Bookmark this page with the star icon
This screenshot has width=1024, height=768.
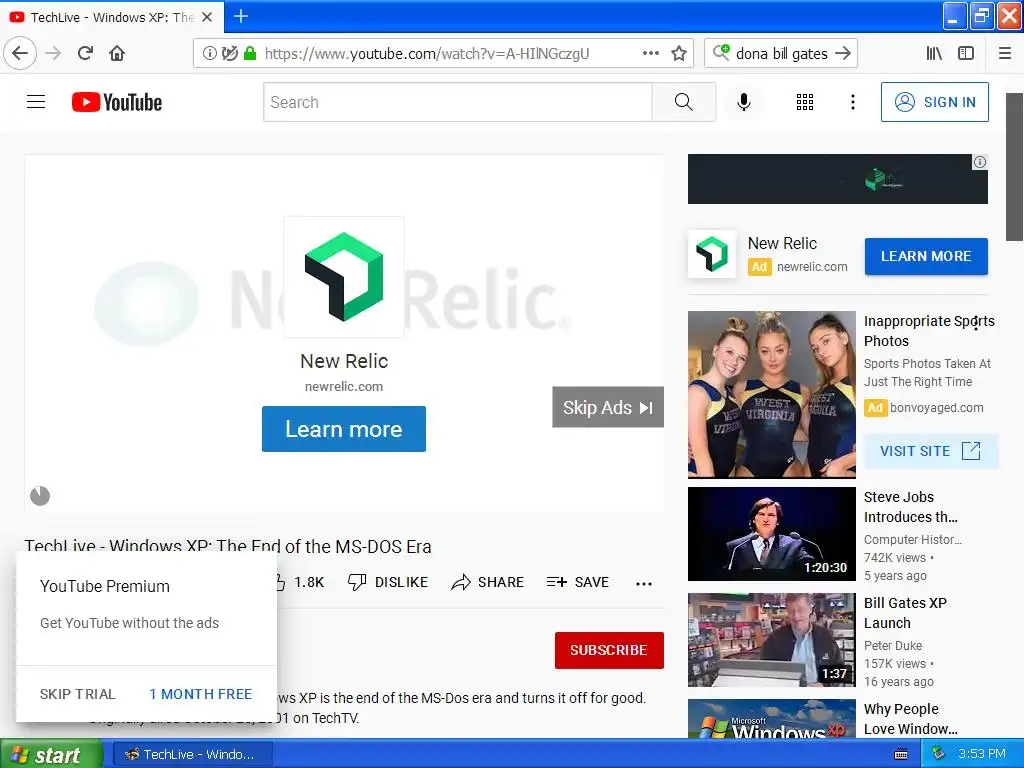coord(679,54)
